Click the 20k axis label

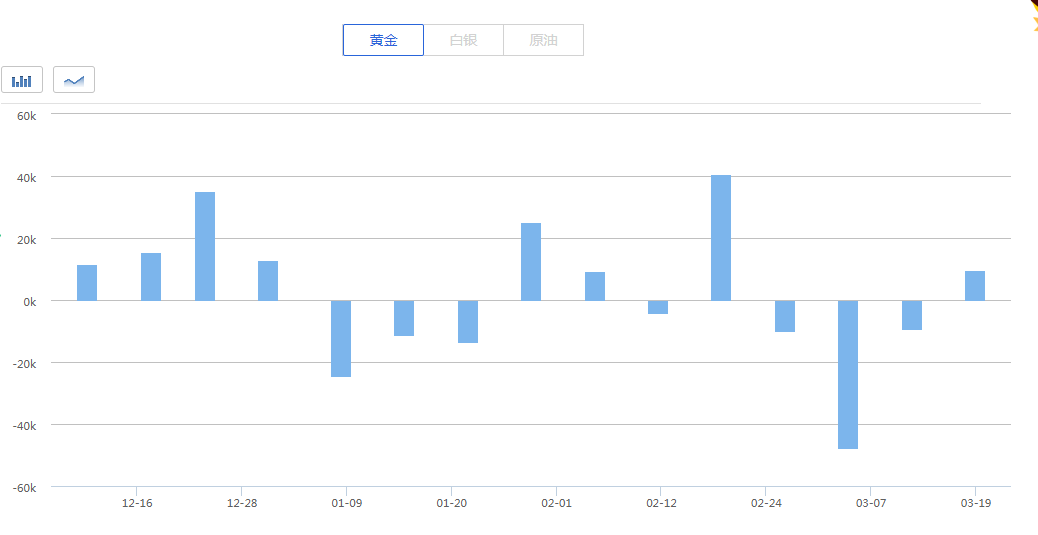click(26, 240)
